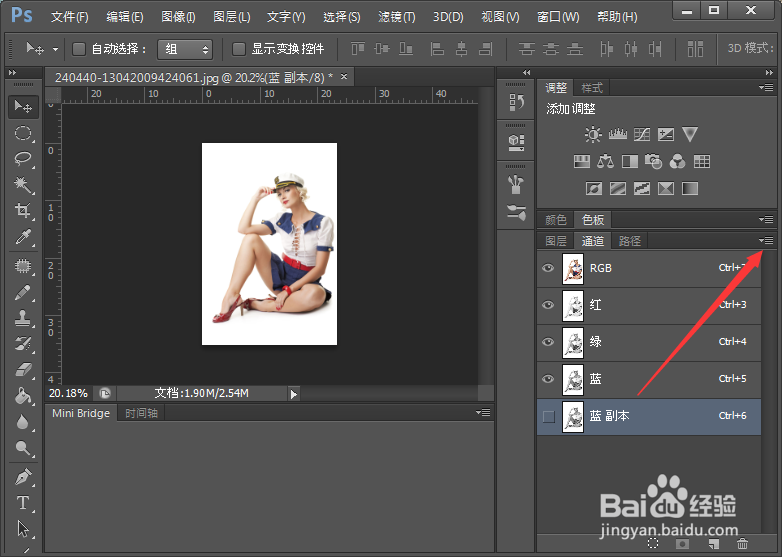This screenshot has height=557, width=782.
Task: Open the 组 auto-select dropdown
Action: [x=185, y=49]
